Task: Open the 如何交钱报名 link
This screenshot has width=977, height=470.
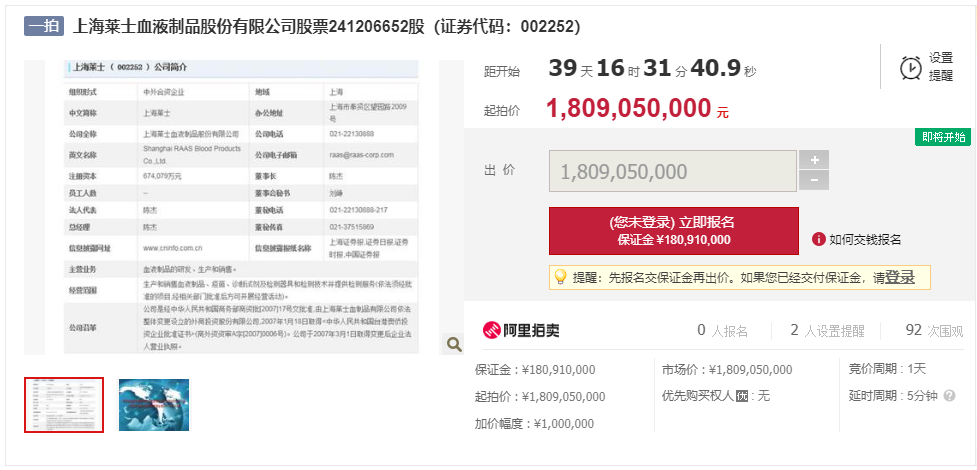Action: tap(865, 239)
